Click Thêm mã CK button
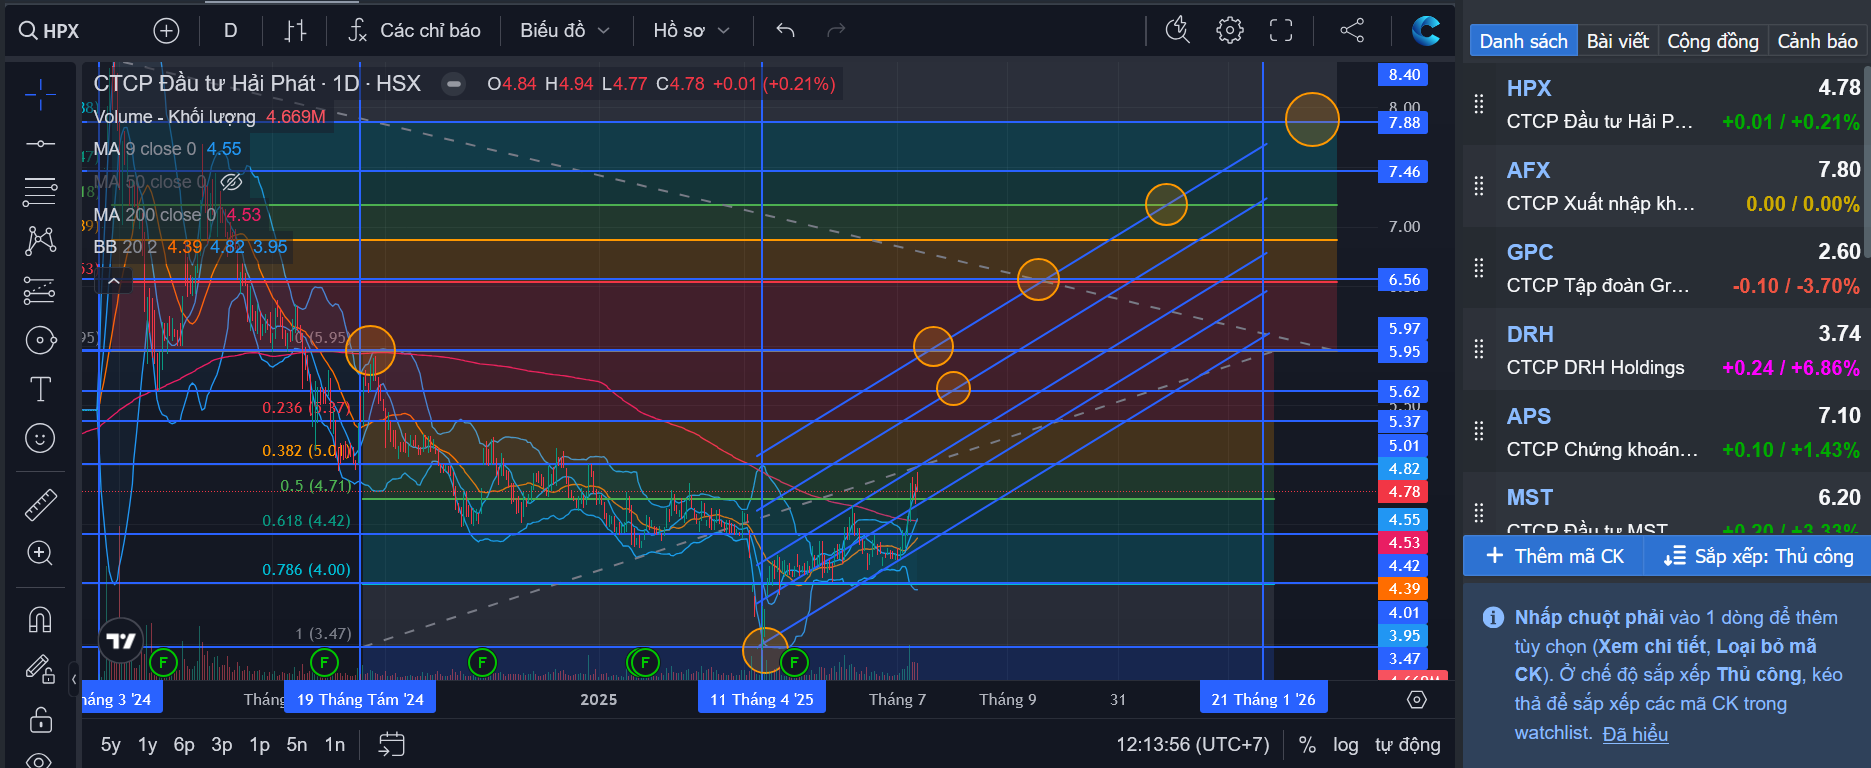This screenshot has width=1871, height=768. point(1554,556)
